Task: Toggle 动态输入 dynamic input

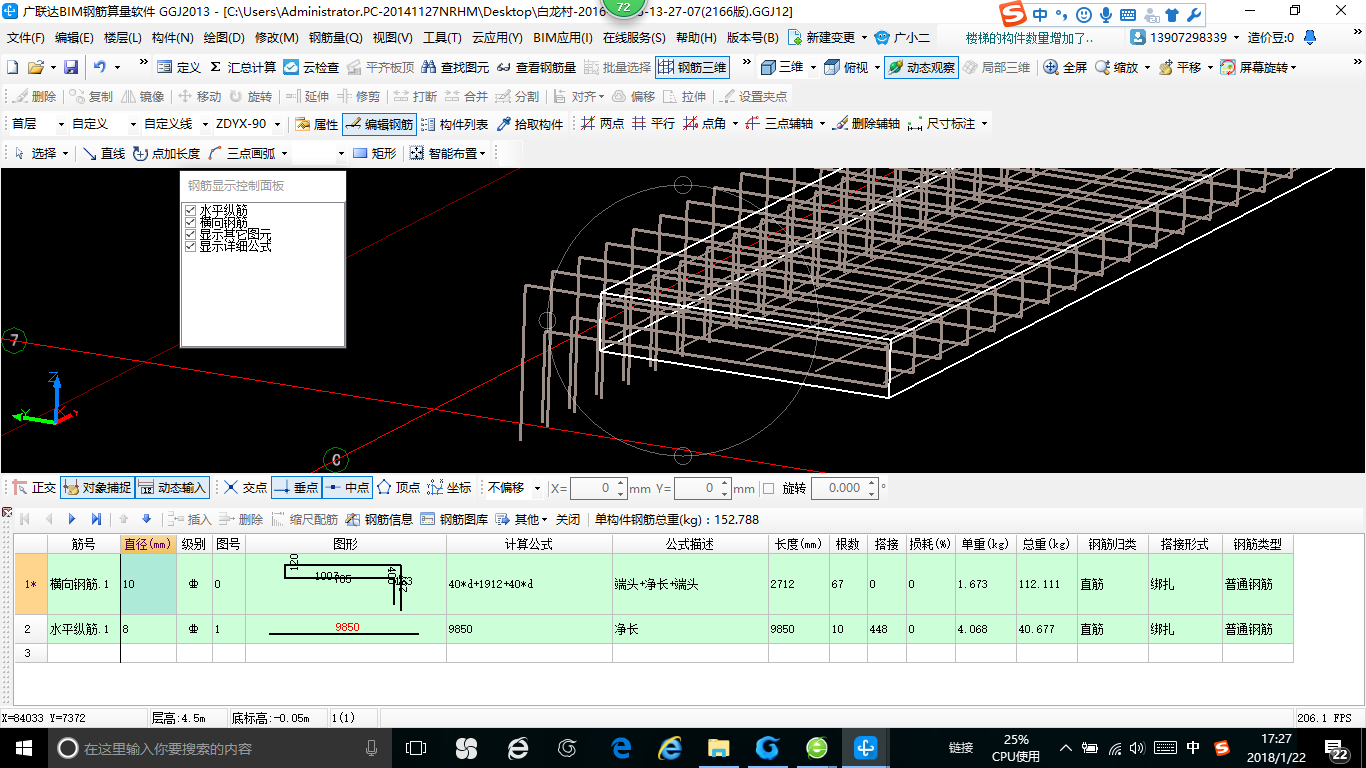Action: pyautogui.click(x=172, y=488)
